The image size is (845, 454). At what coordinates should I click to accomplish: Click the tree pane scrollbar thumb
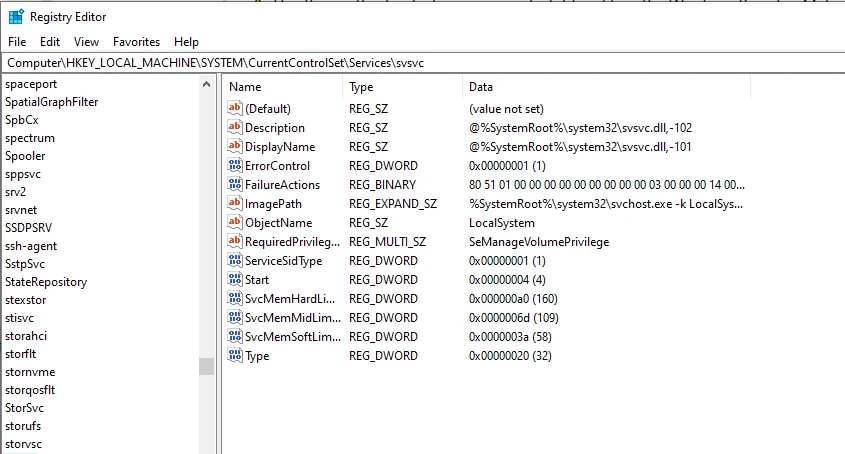[x=206, y=366]
